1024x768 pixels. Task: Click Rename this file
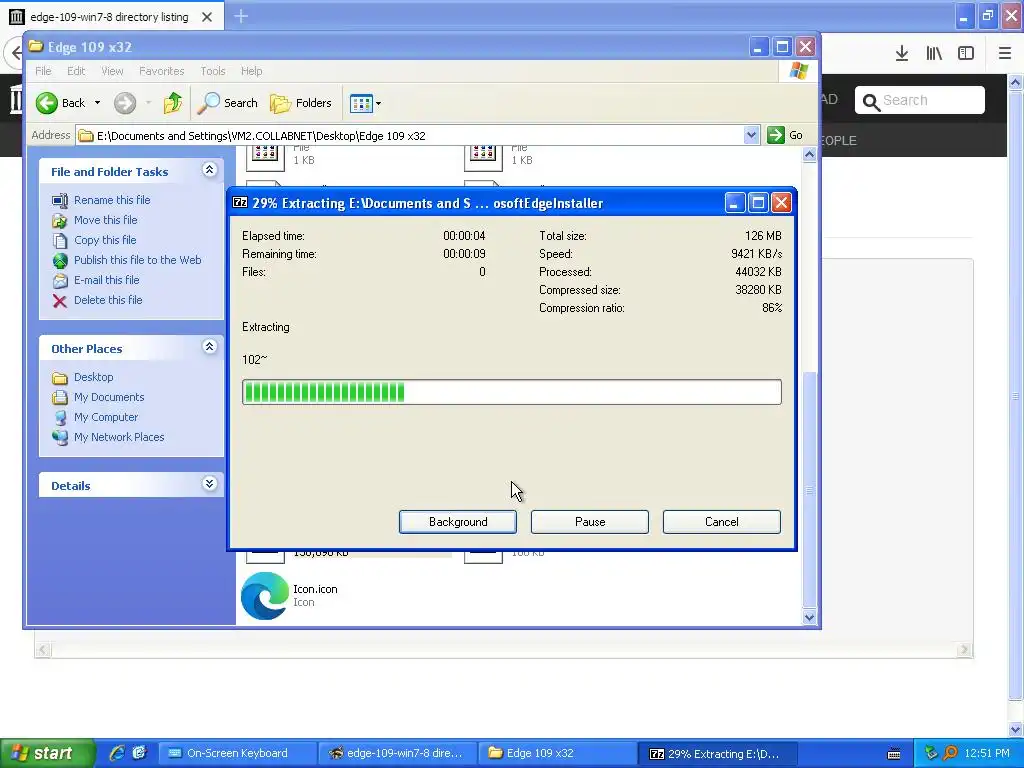coord(112,200)
